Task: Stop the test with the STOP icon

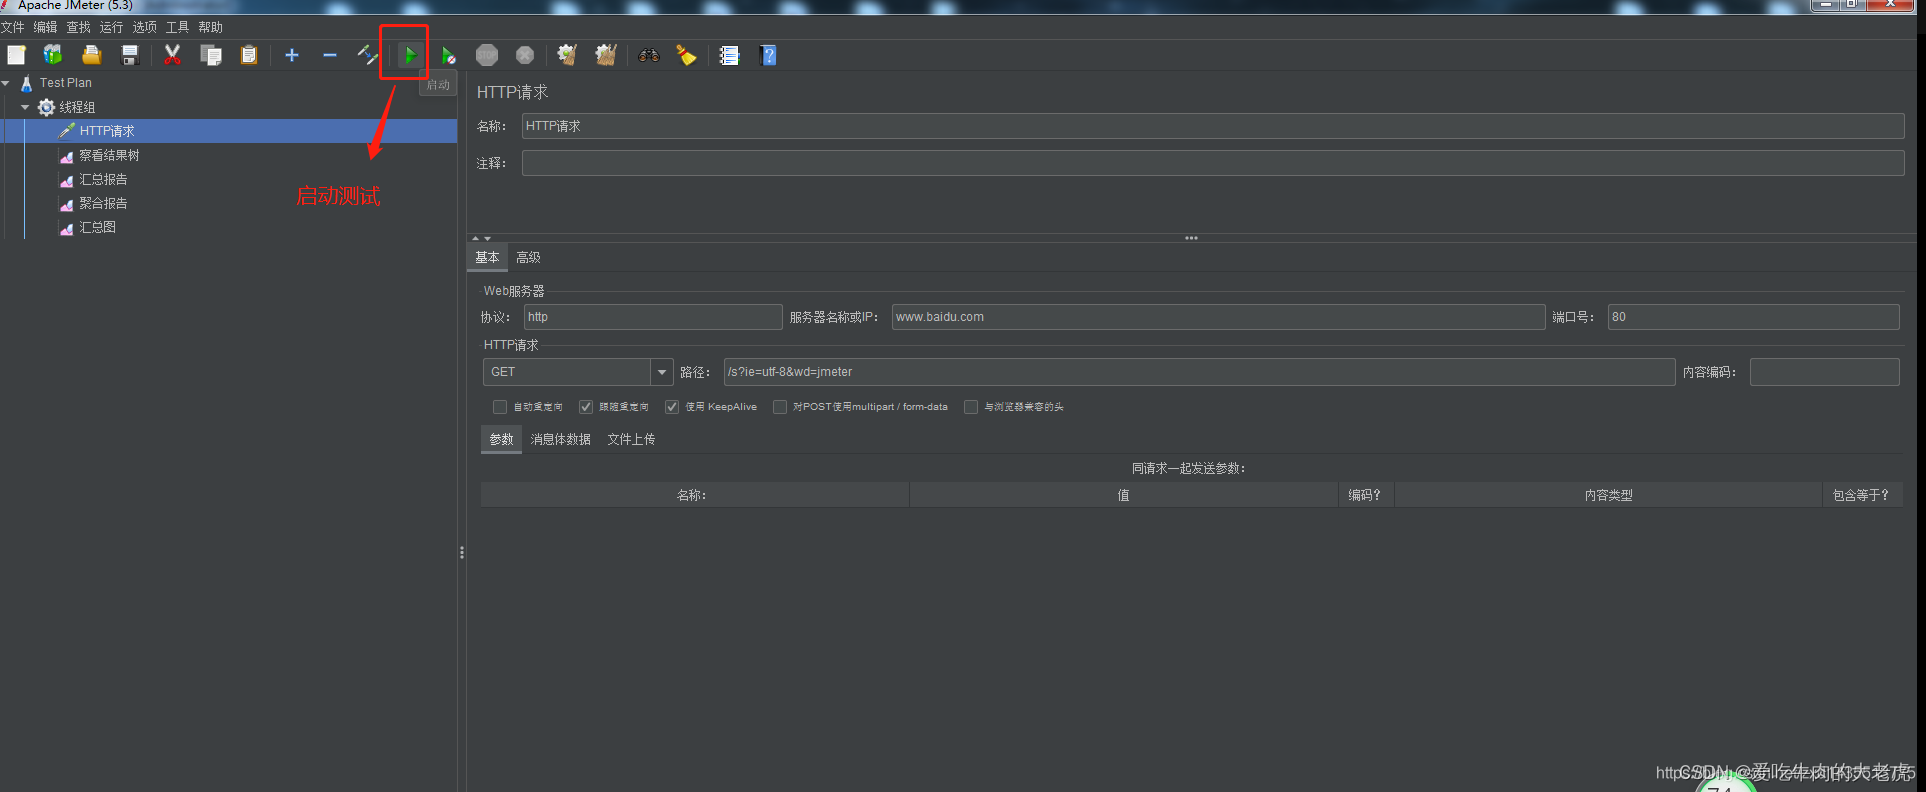Action: pos(487,55)
